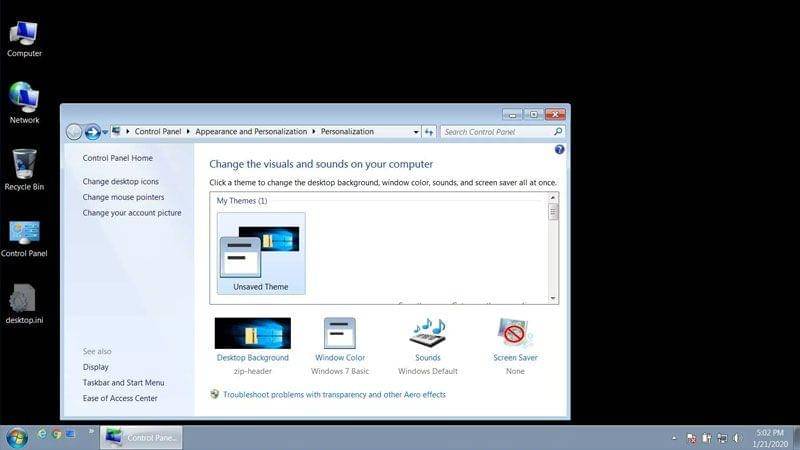Open the Recycle Bin desktop icon
This screenshot has width=800, height=450.
(24, 164)
